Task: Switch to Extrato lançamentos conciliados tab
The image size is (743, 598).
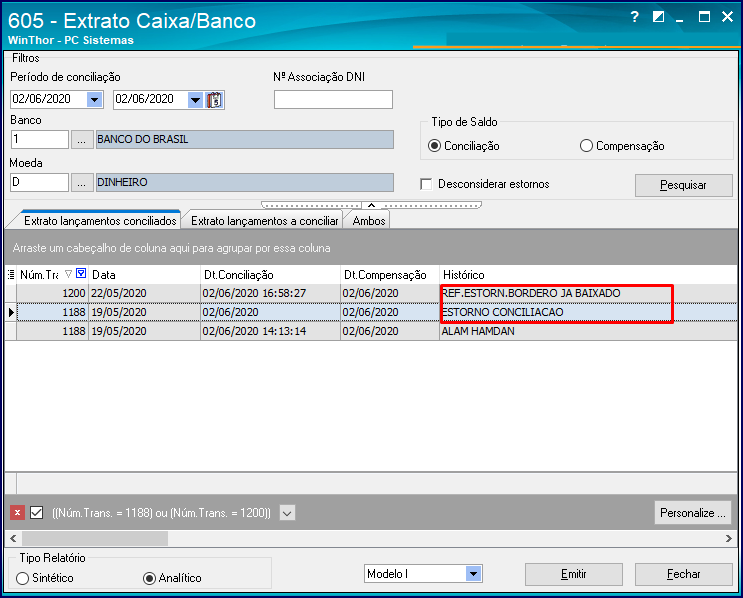Action: (100, 221)
